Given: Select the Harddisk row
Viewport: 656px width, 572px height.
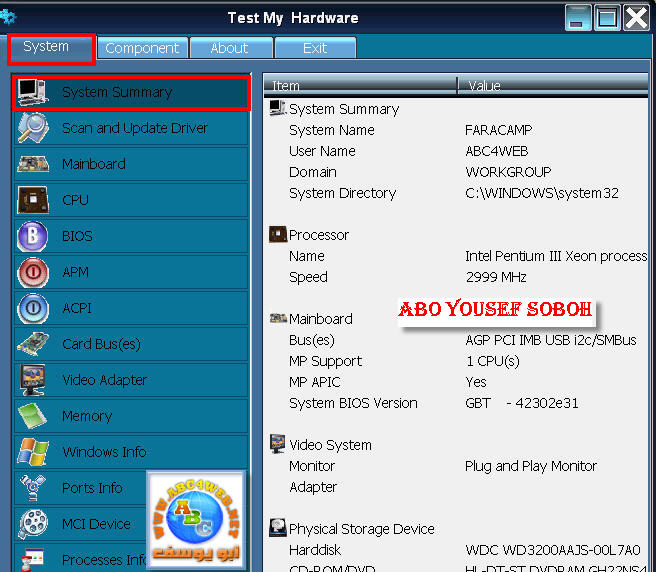Looking at the screenshot, I should click(456, 550).
